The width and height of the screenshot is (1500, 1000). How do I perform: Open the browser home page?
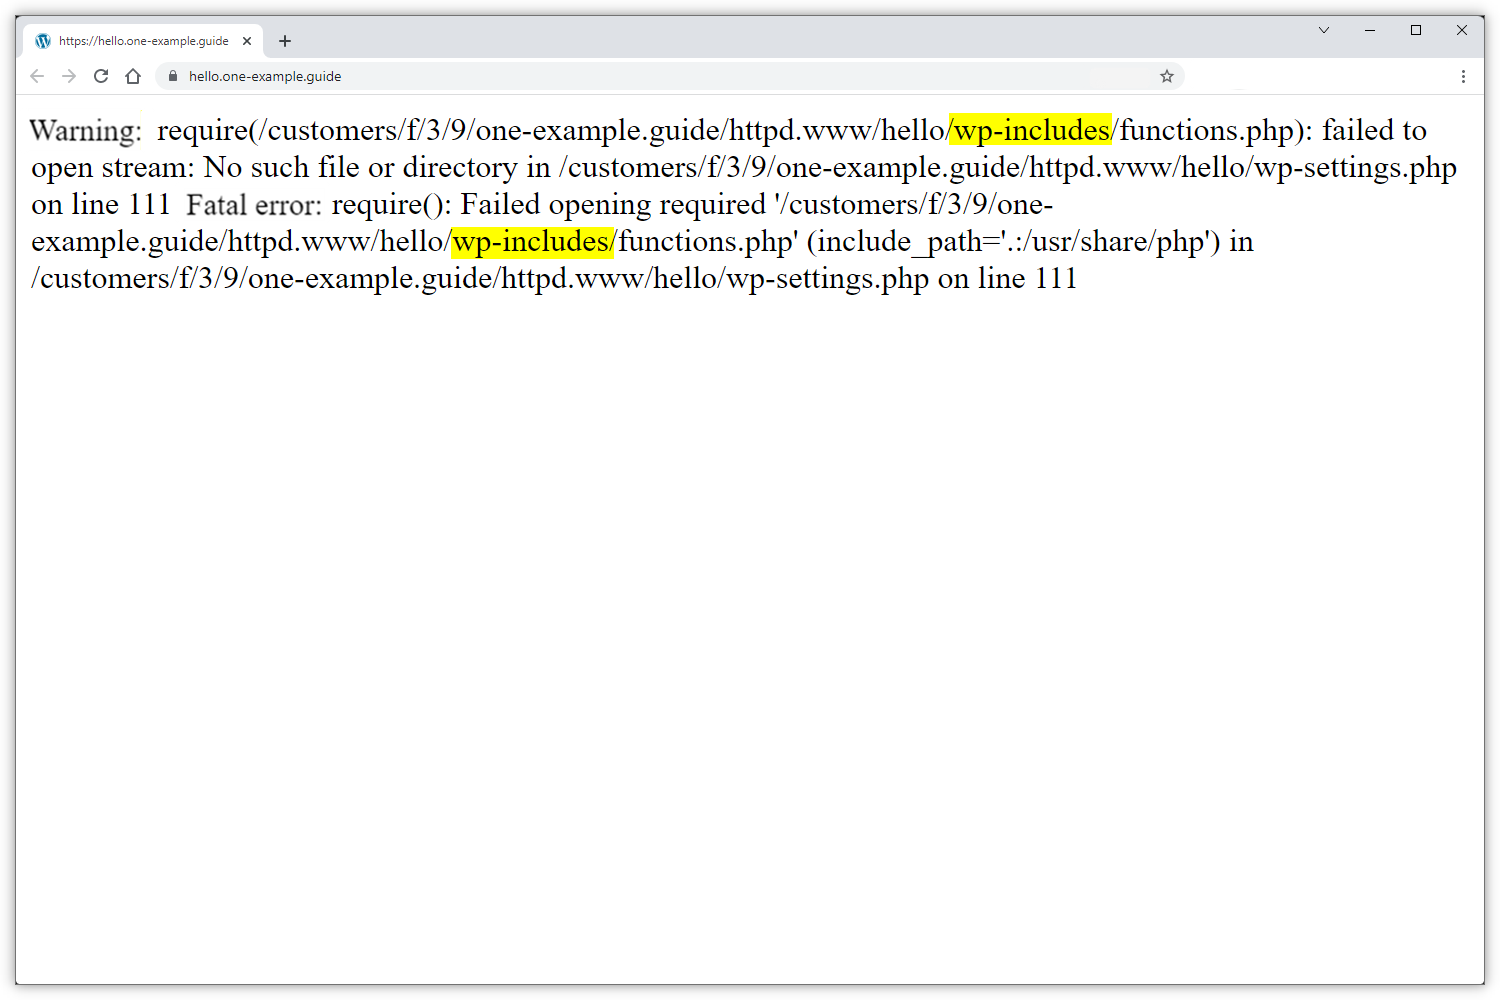point(133,76)
